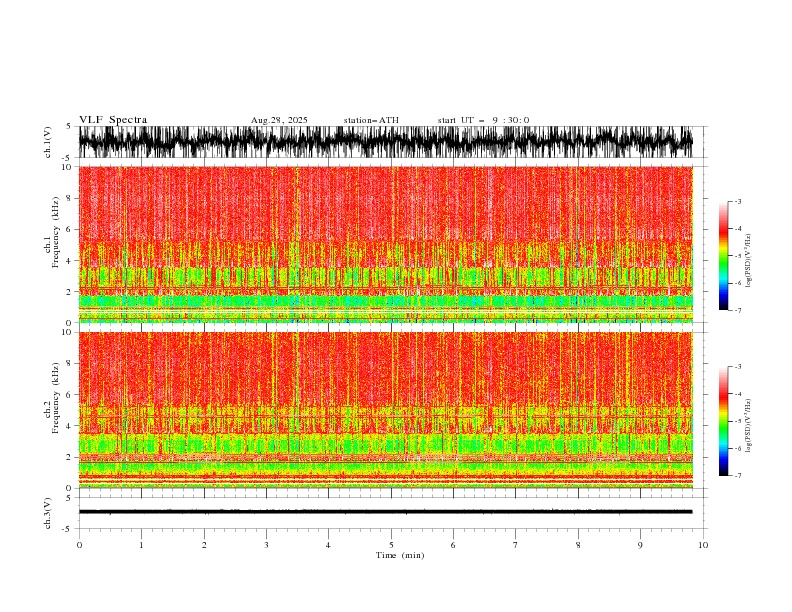Click the '-3' value on upper colorbar
Screen dimensions: 792x612
coord(737,201)
